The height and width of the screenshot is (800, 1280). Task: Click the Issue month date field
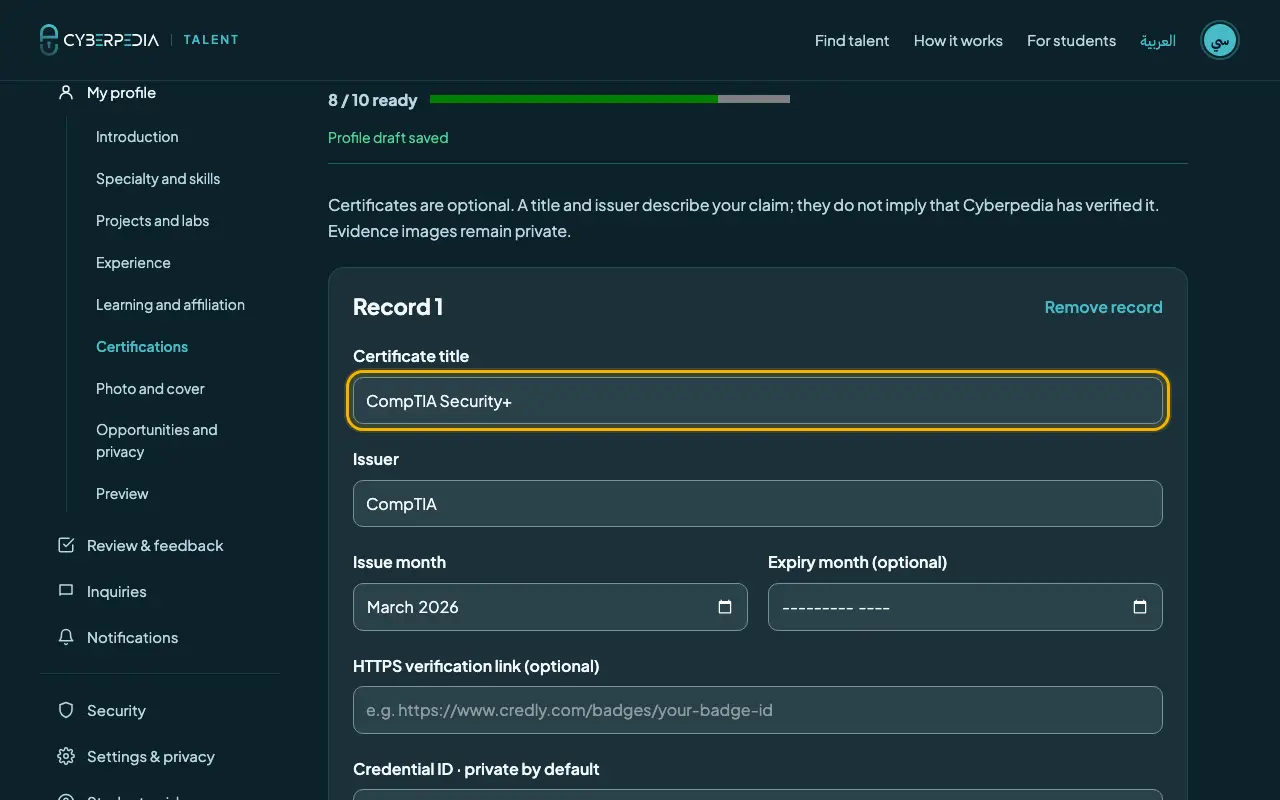coord(550,607)
